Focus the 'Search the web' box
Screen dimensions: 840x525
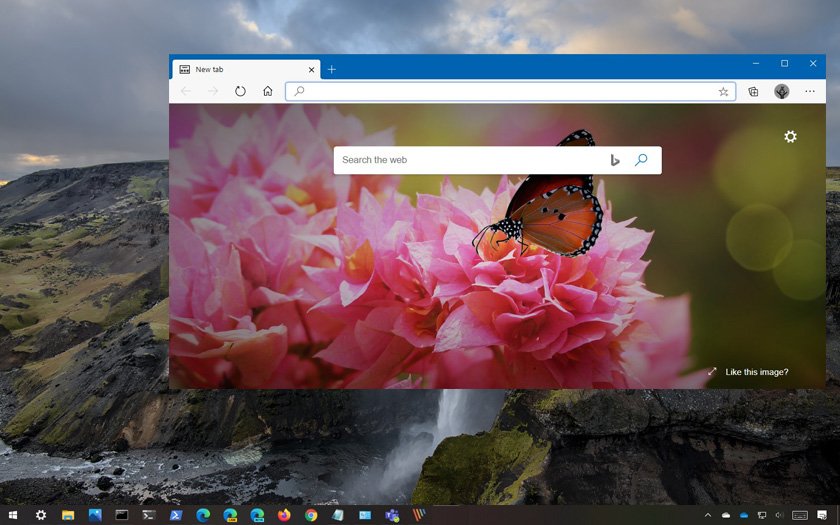coord(470,160)
